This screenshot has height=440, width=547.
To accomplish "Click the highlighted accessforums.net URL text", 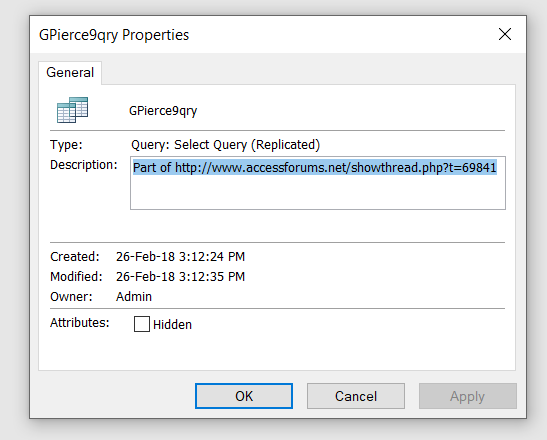I will (336, 168).
